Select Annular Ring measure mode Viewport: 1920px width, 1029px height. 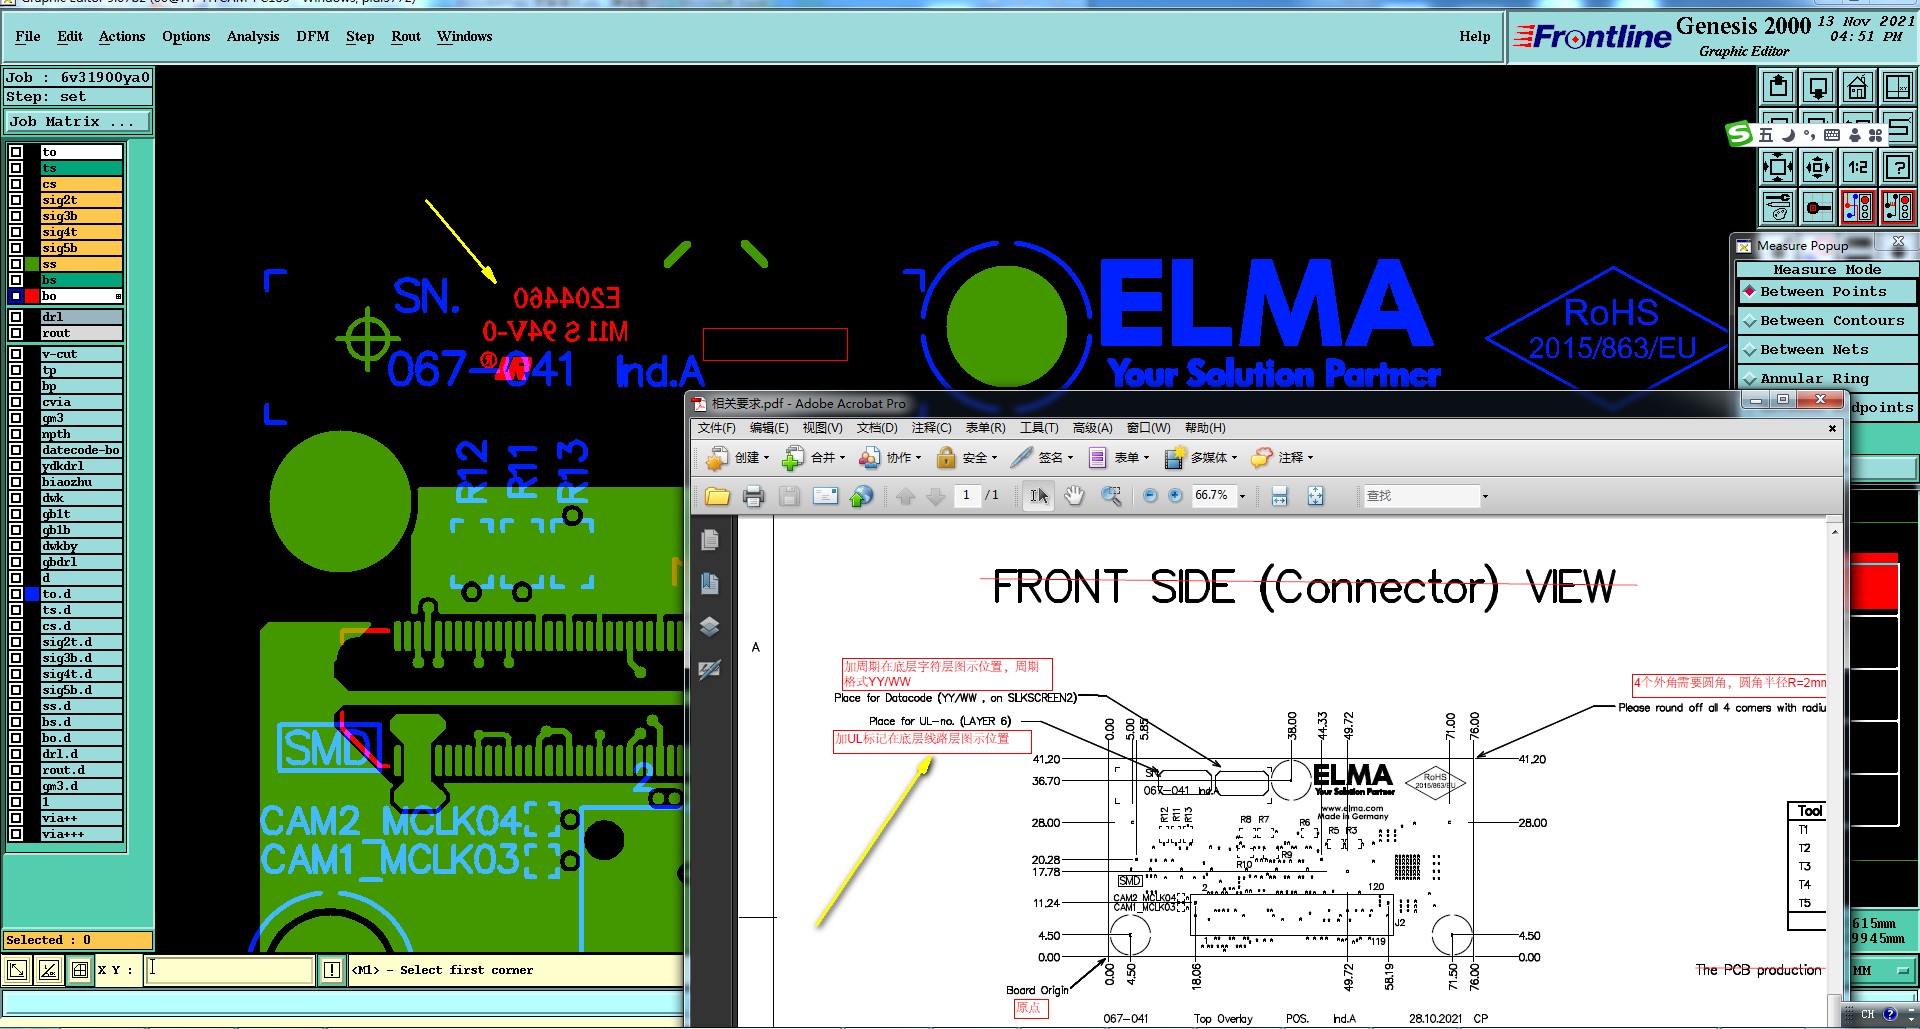point(1826,379)
